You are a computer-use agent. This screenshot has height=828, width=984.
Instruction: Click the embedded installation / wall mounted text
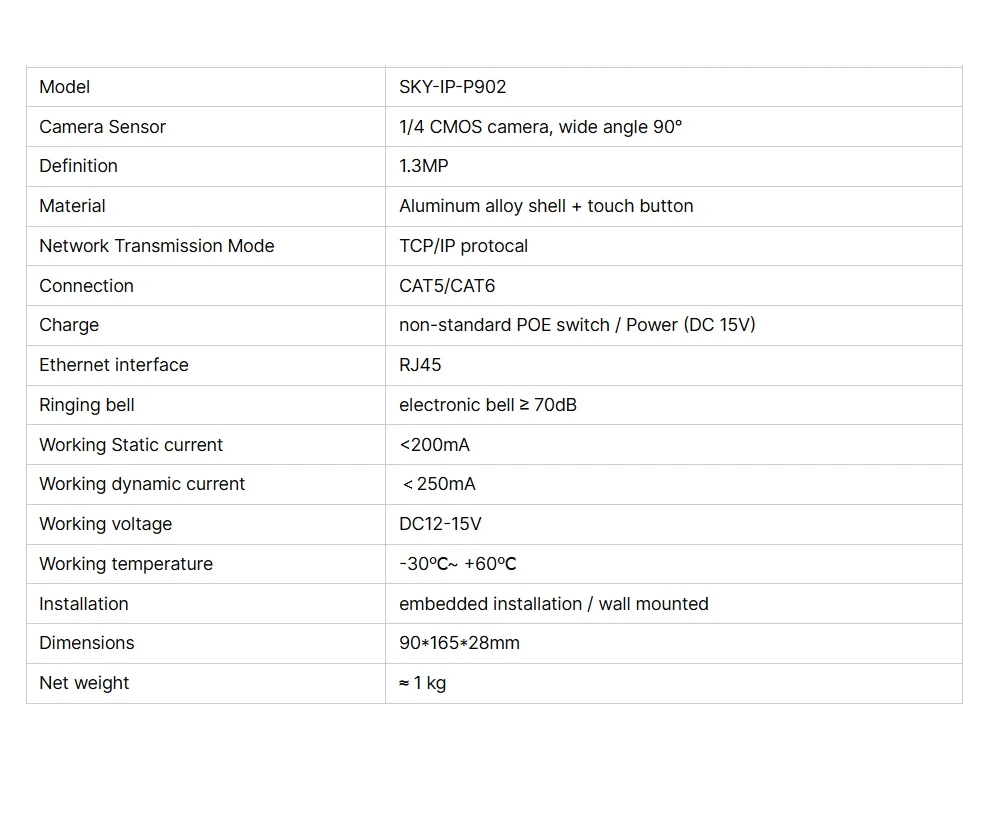coord(553,604)
